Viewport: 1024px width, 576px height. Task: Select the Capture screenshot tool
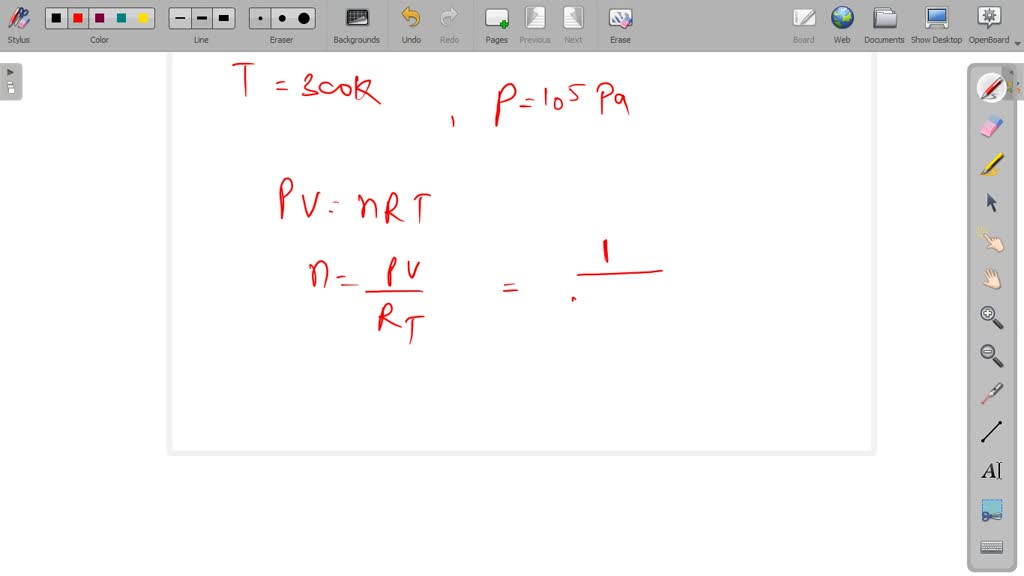990,508
